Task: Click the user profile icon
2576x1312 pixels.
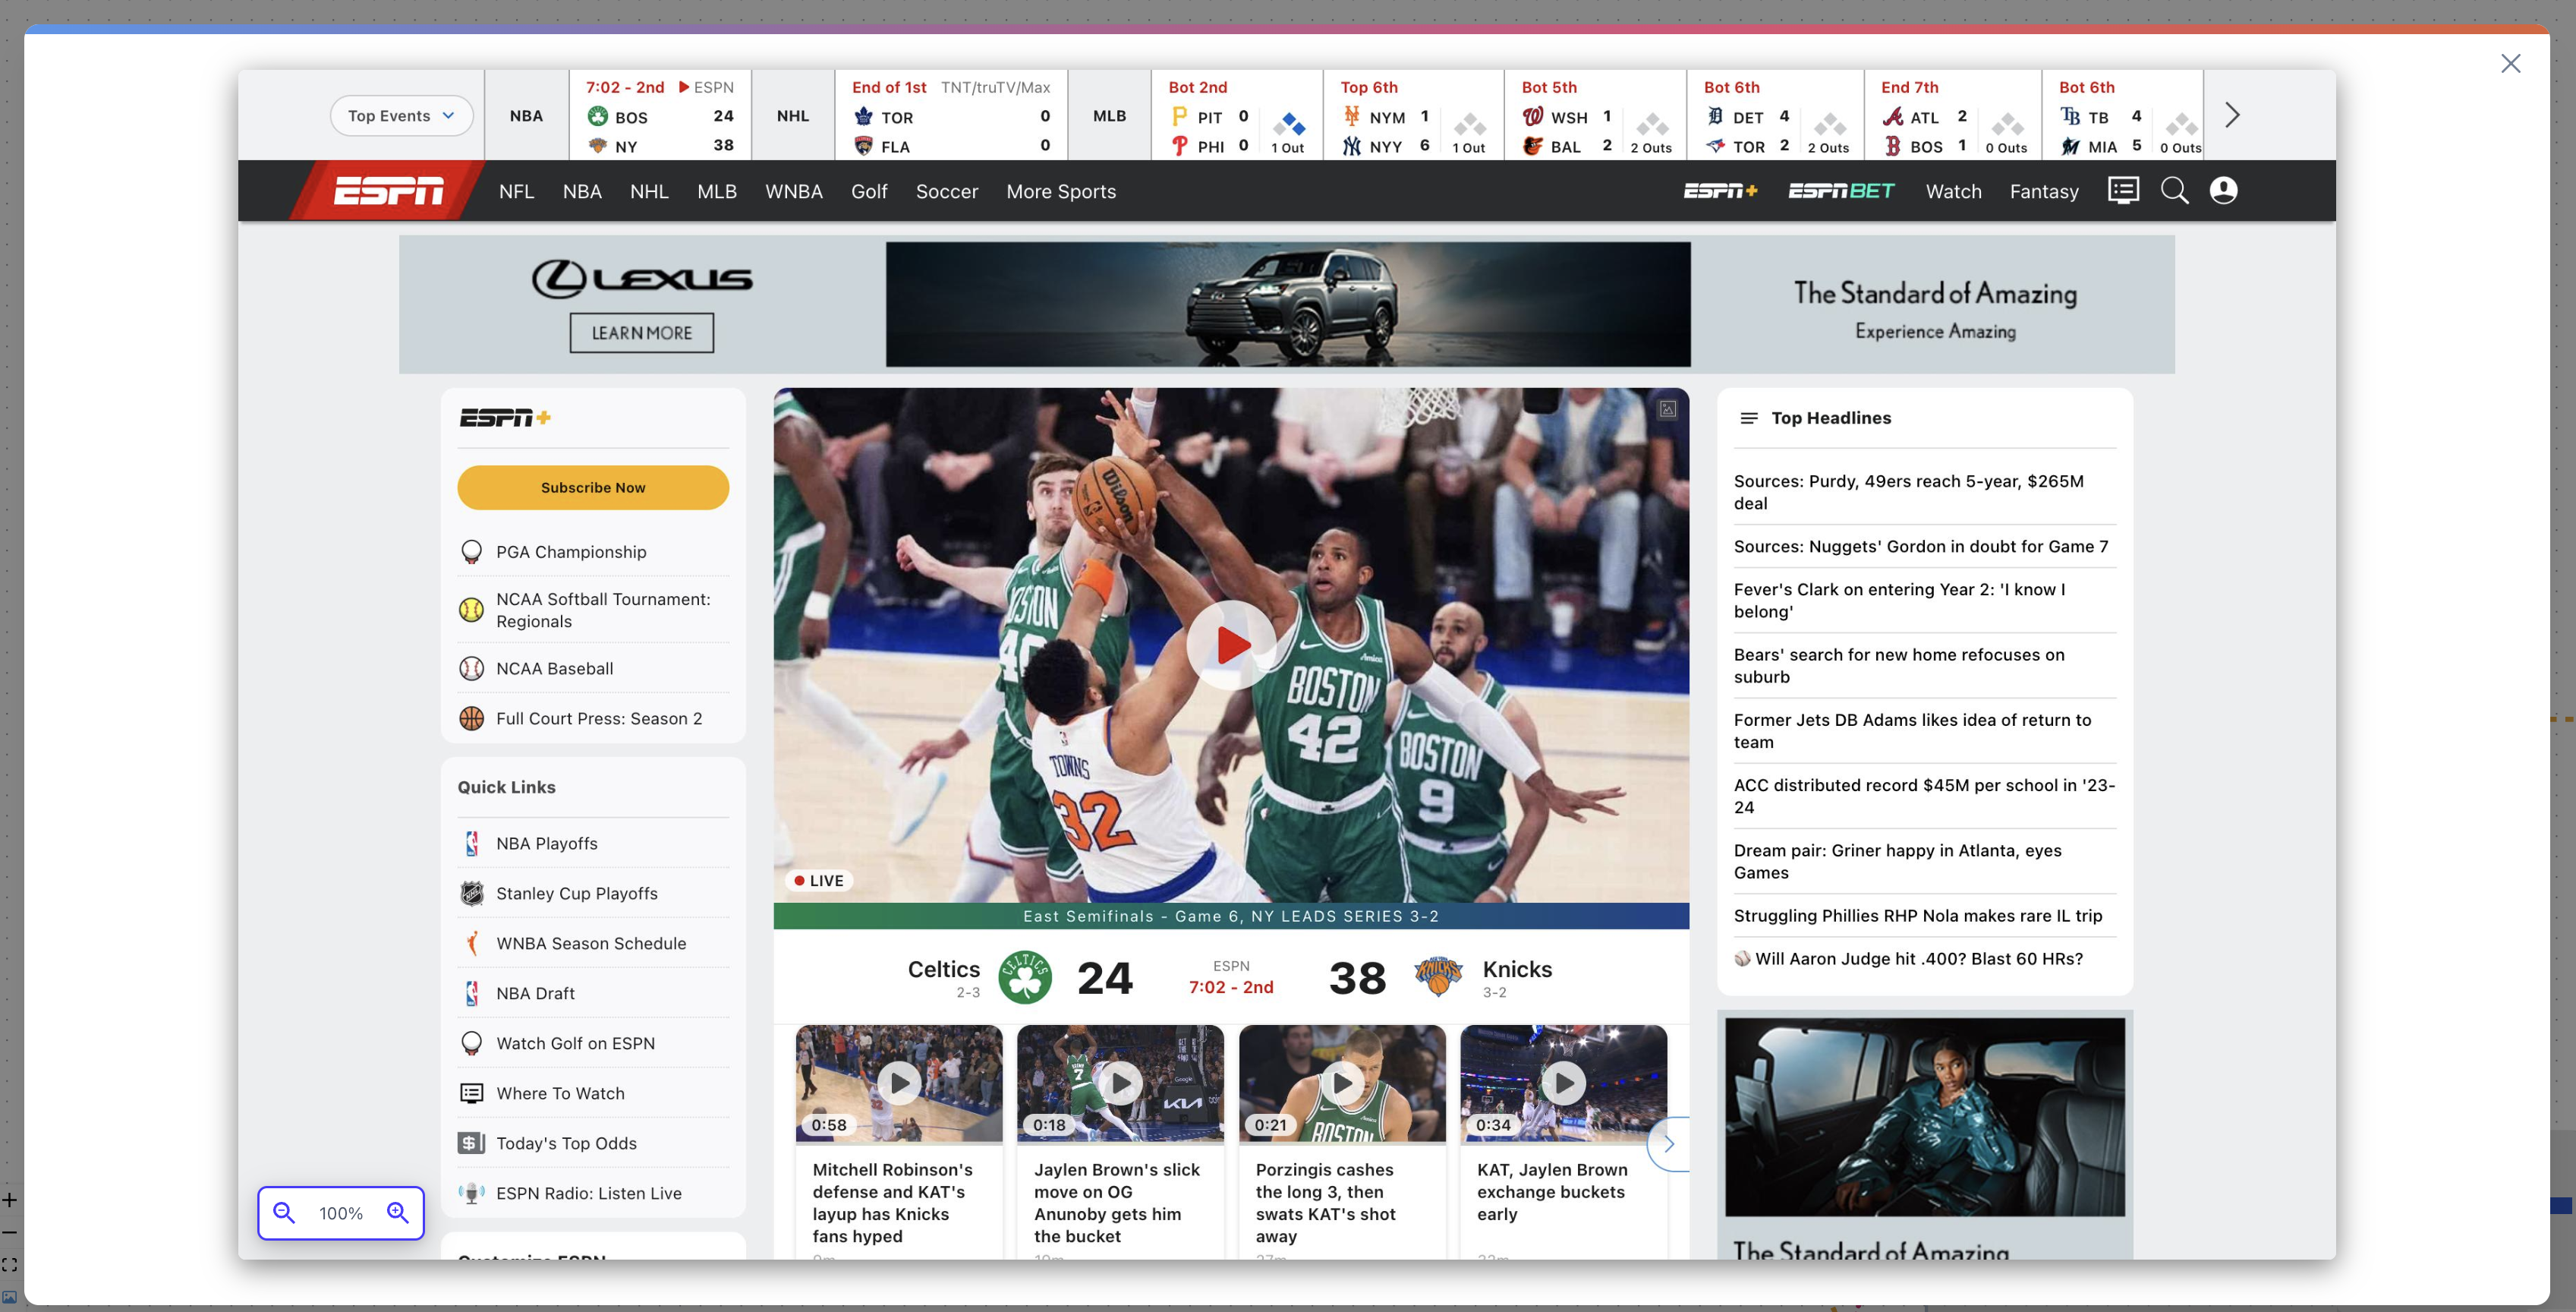Action: pos(2223,190)
